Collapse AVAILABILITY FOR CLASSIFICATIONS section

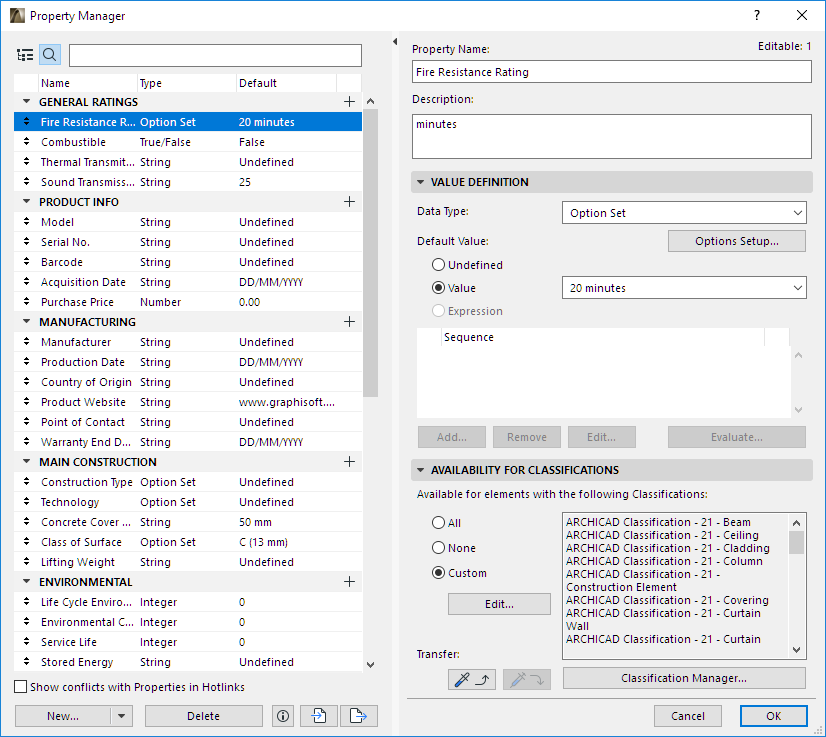(x=420, y=470)
